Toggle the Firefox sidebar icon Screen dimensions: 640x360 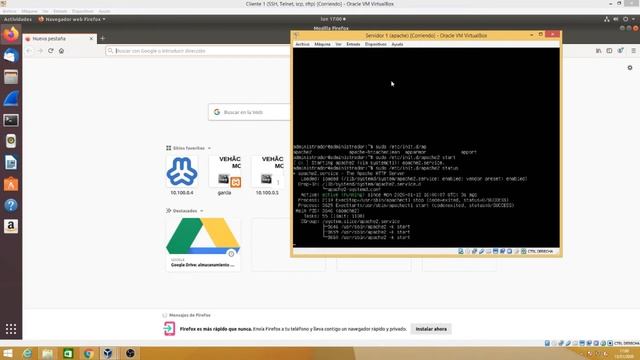tap(609, 51)
